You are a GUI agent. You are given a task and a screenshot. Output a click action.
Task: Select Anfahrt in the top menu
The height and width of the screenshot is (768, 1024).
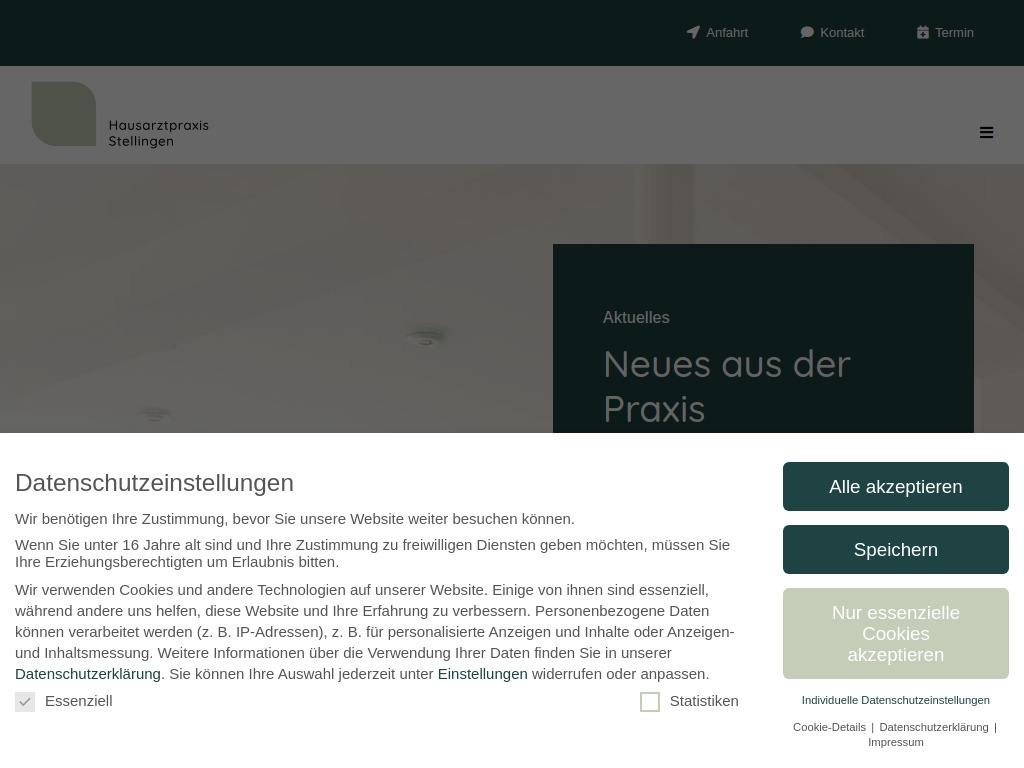(x=727, y=32)
